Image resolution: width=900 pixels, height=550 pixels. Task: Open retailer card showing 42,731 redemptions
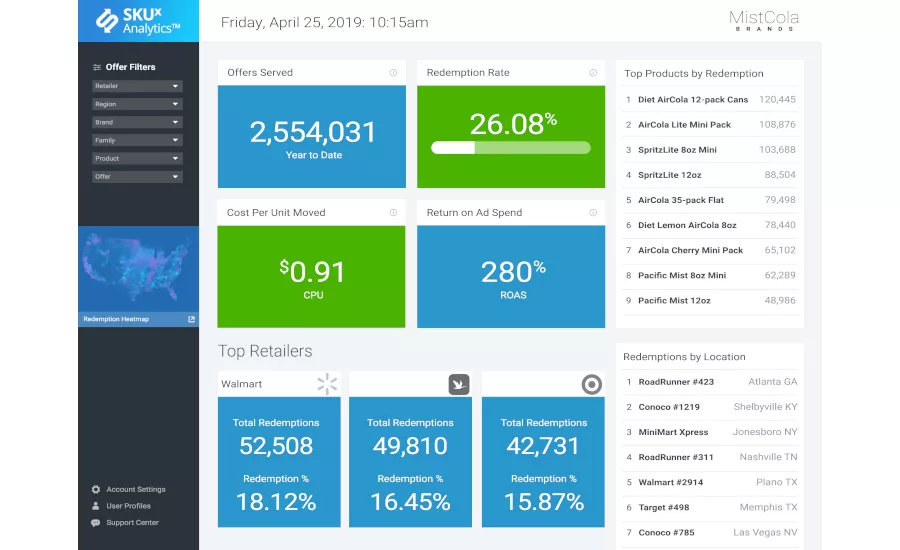coord(543,450)
